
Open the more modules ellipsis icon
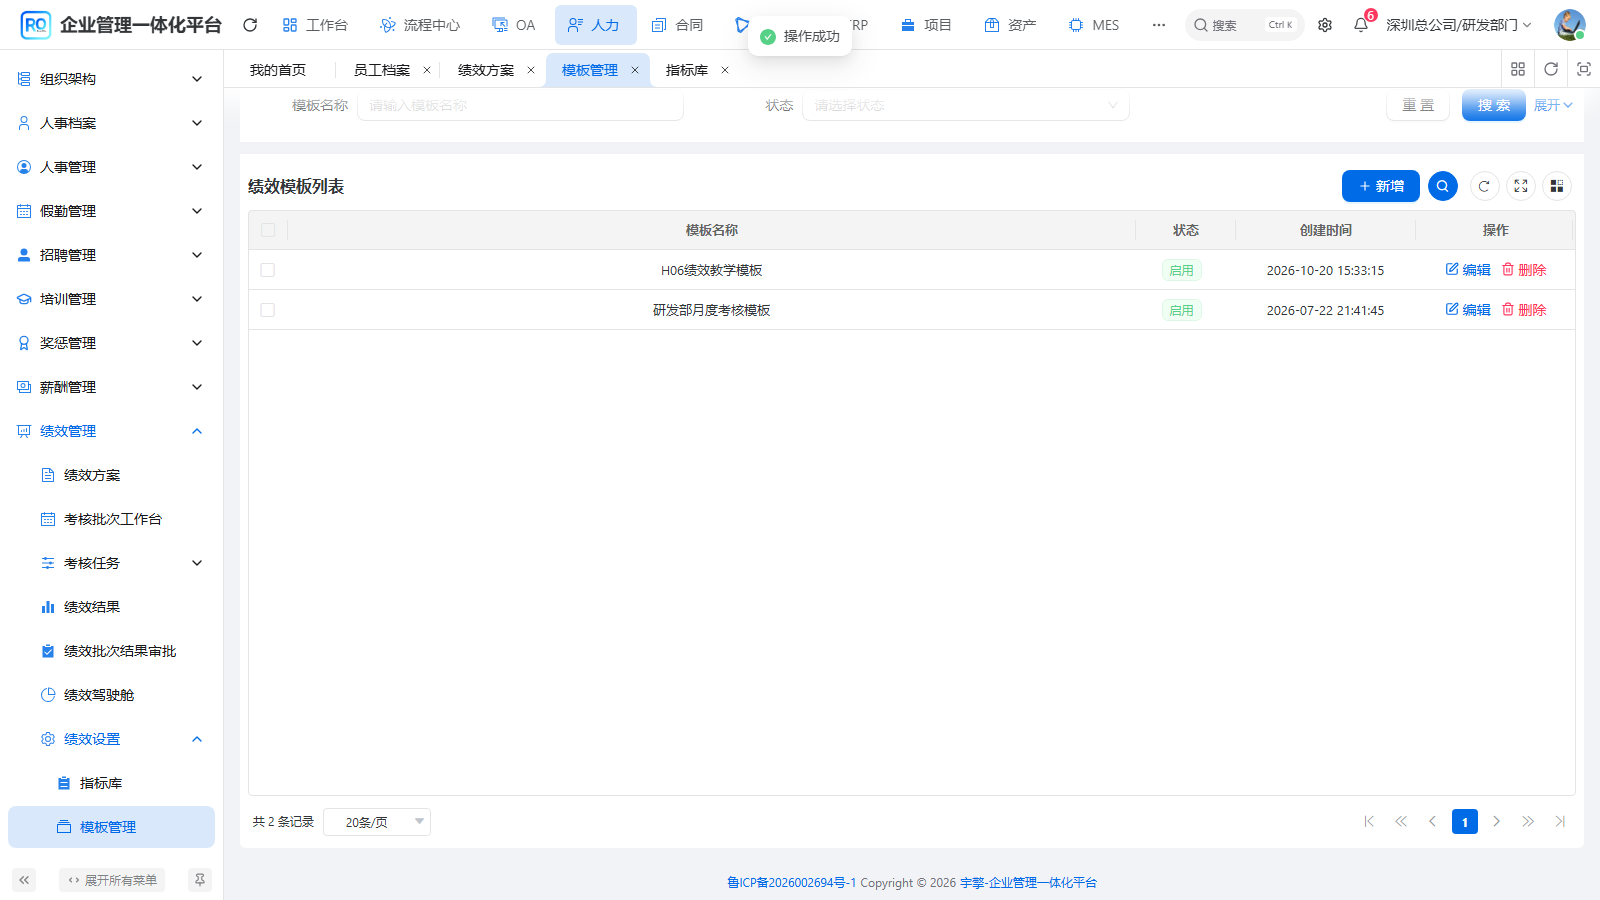point(1158,25)
